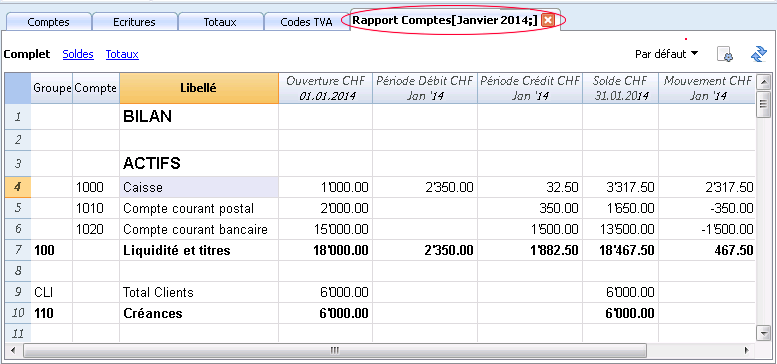Select the 467.50 movement cell
Image resolution: width=777 pixels, height=364 pixels.
coord(707,250)
